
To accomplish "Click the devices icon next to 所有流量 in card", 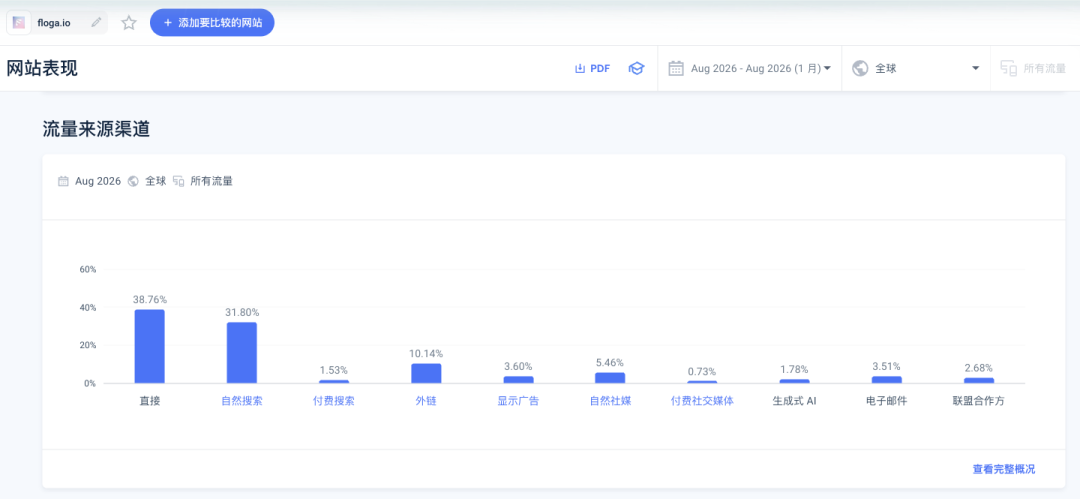I will [178, 181].
